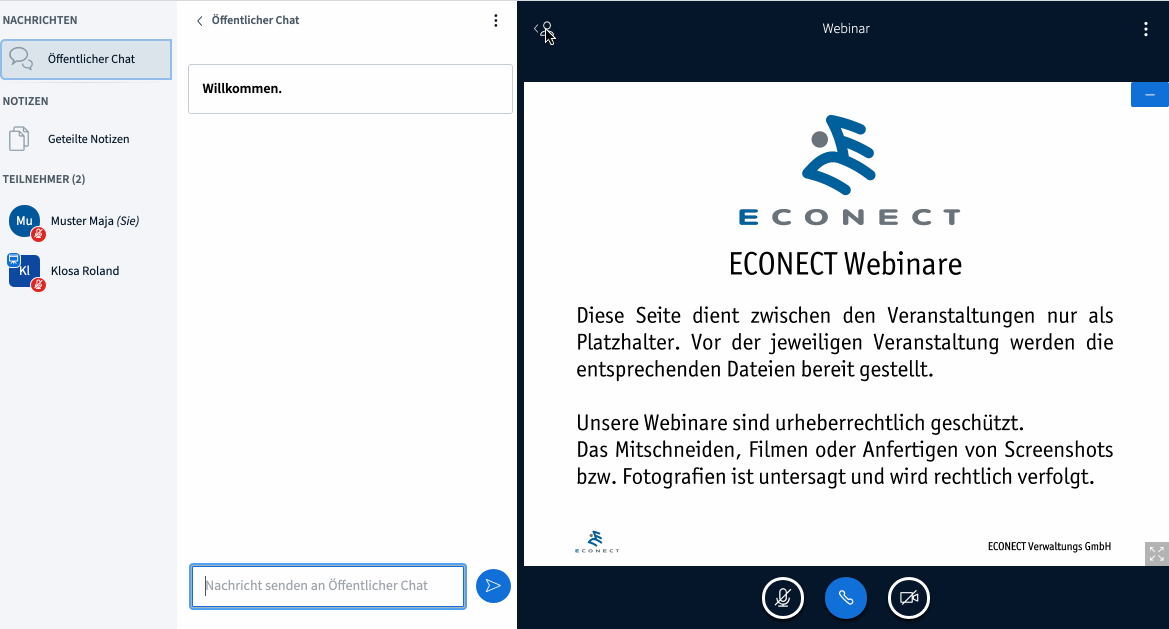The width and height of the screenshot is (1169, 629).
Task: Hide the public chat panel via back chevron
Action: point(200,21)
